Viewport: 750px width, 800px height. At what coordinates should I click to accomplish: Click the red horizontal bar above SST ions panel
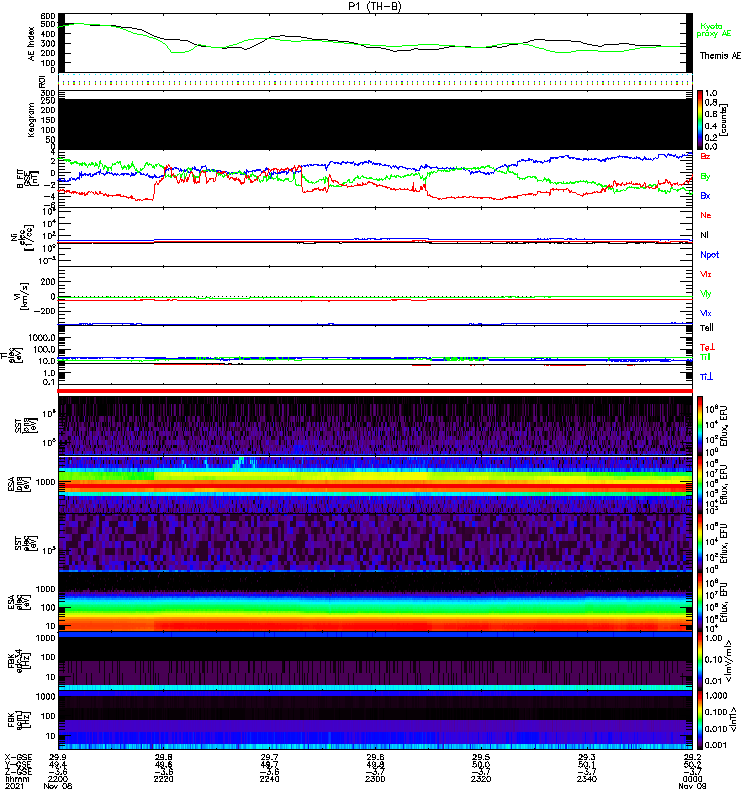[x=375, y=391]
